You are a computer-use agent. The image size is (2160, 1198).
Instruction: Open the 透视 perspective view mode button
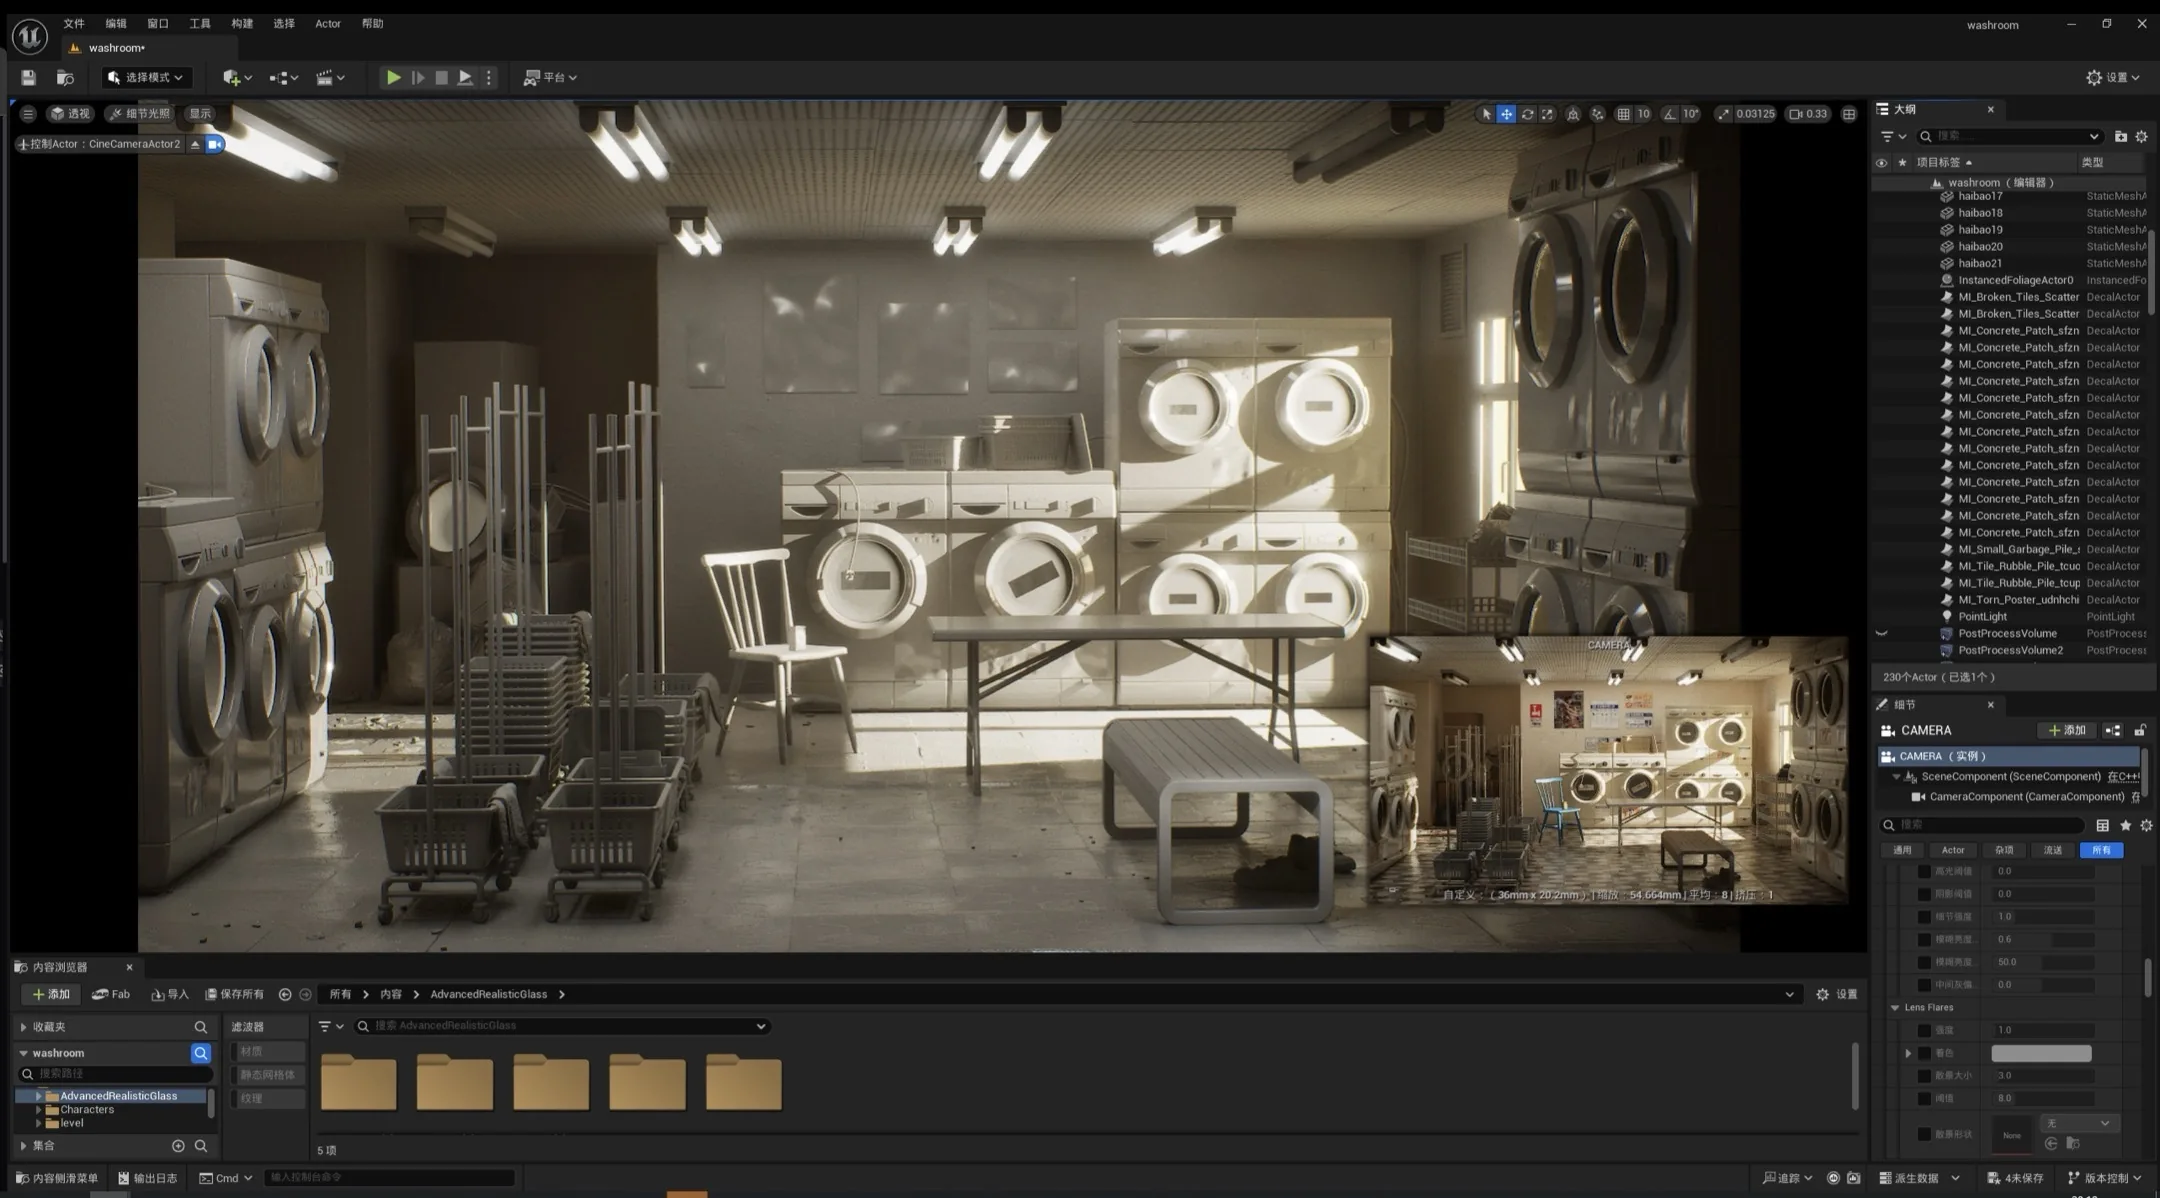(70, 114)
